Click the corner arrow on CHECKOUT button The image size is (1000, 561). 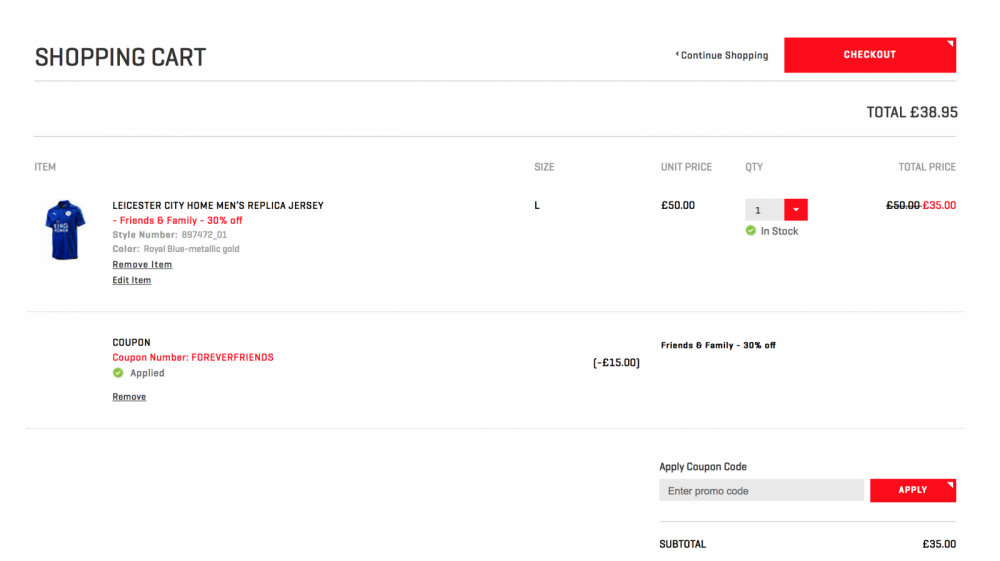[950, 43]
